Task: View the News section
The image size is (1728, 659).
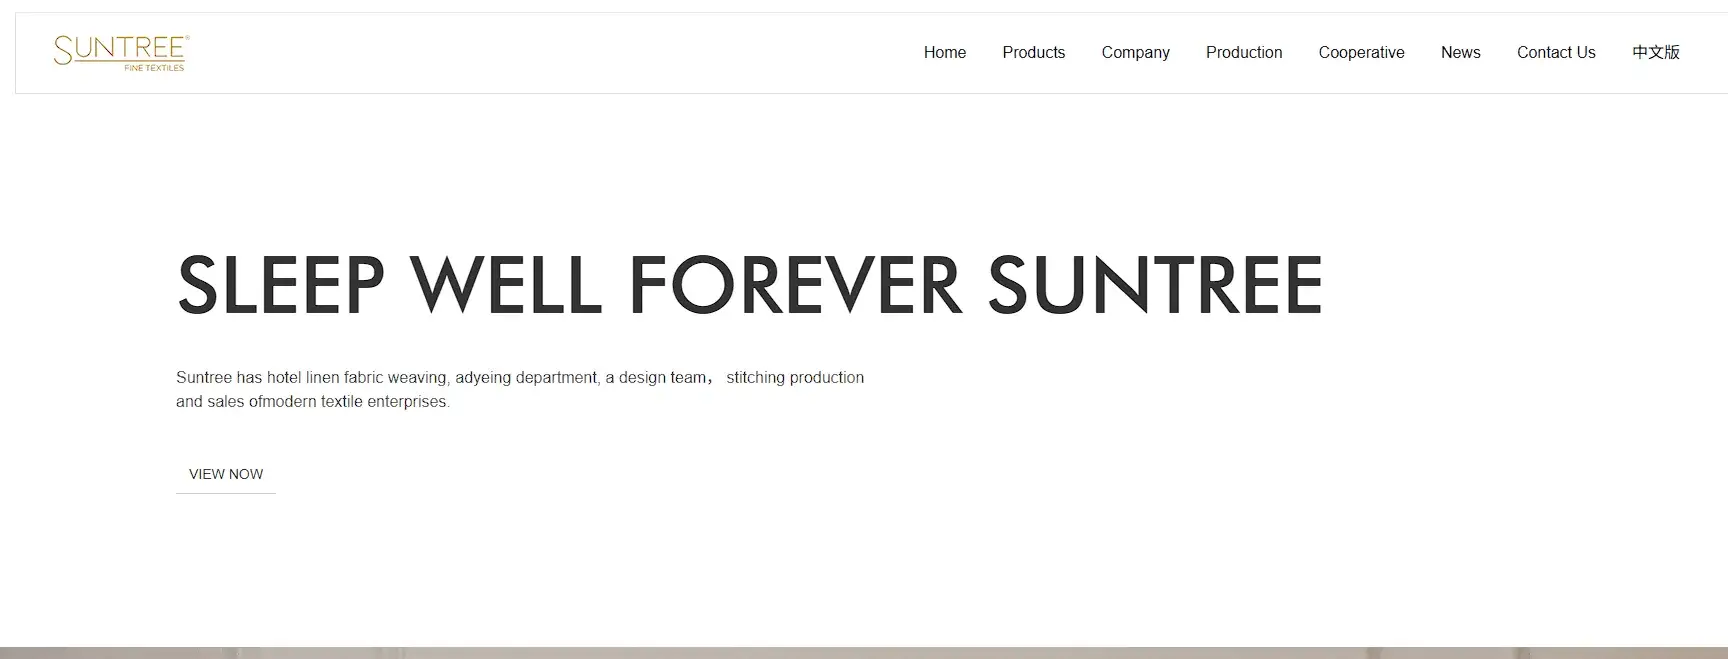Action: click(x=1460, y=53)
